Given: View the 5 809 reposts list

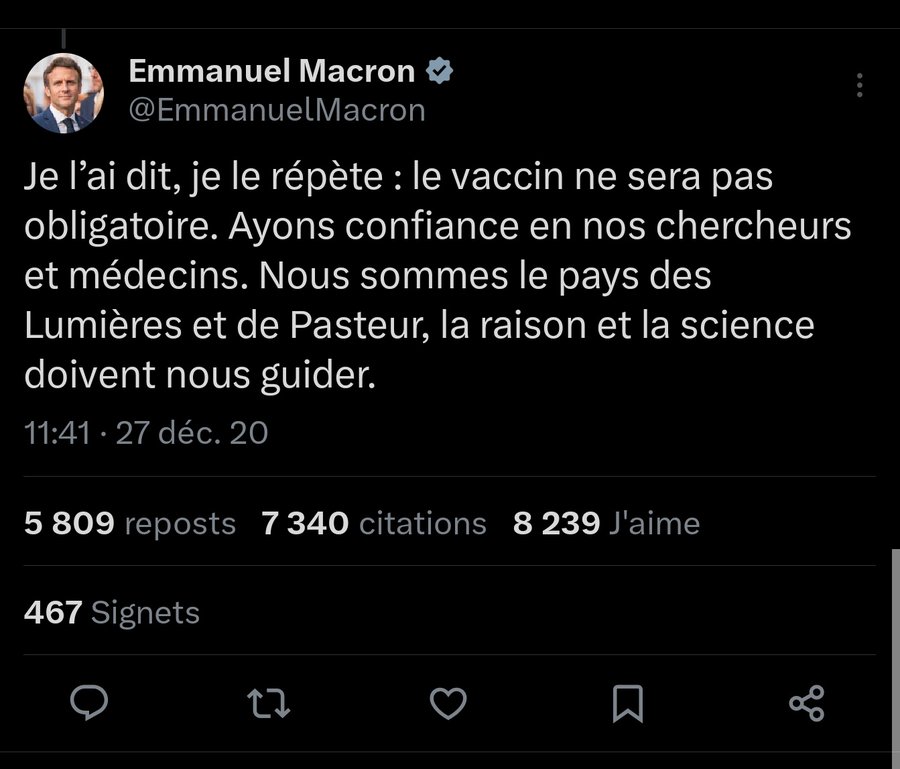Looking at the screenshot, I should coord(130,523).
